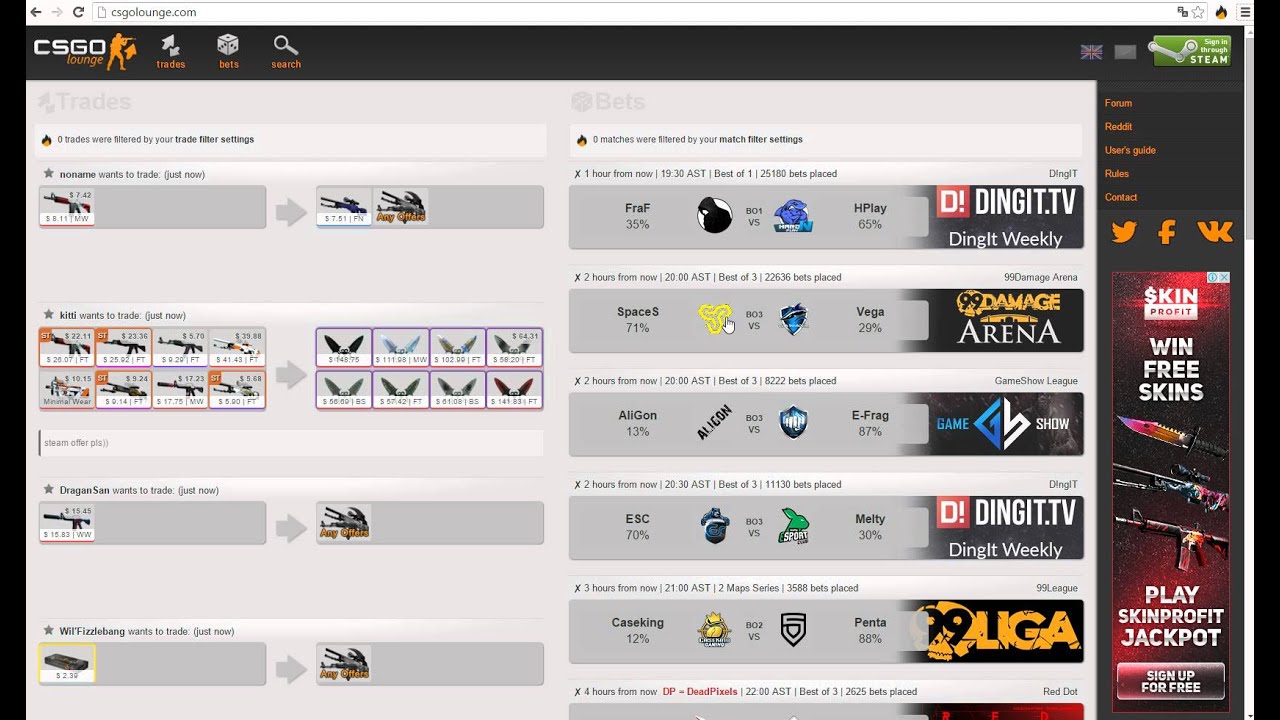Viewport: 1280px width, 720px height.
Task: Open the Forum link
Action: (x=1118, y=103)
